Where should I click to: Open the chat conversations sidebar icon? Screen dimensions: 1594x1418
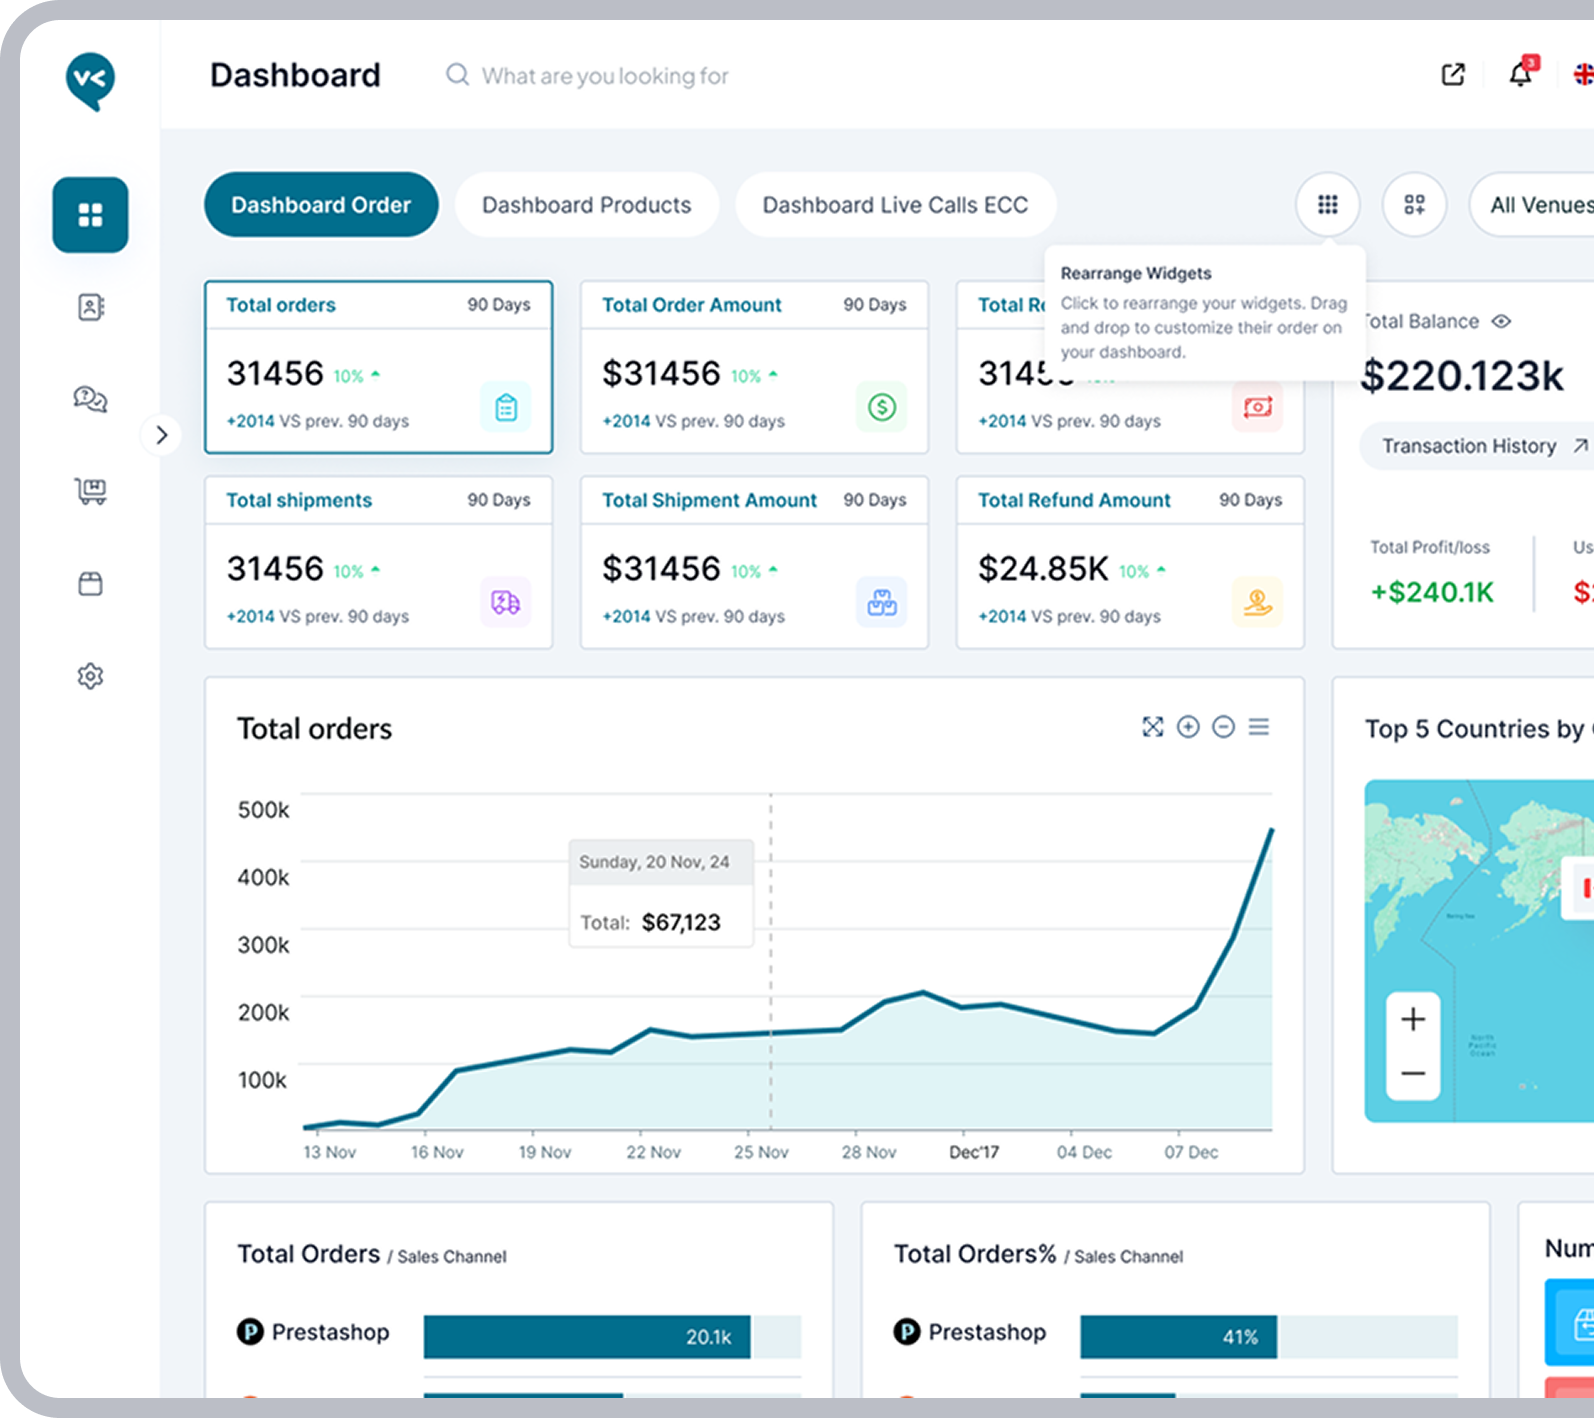[x=90, y=400]
